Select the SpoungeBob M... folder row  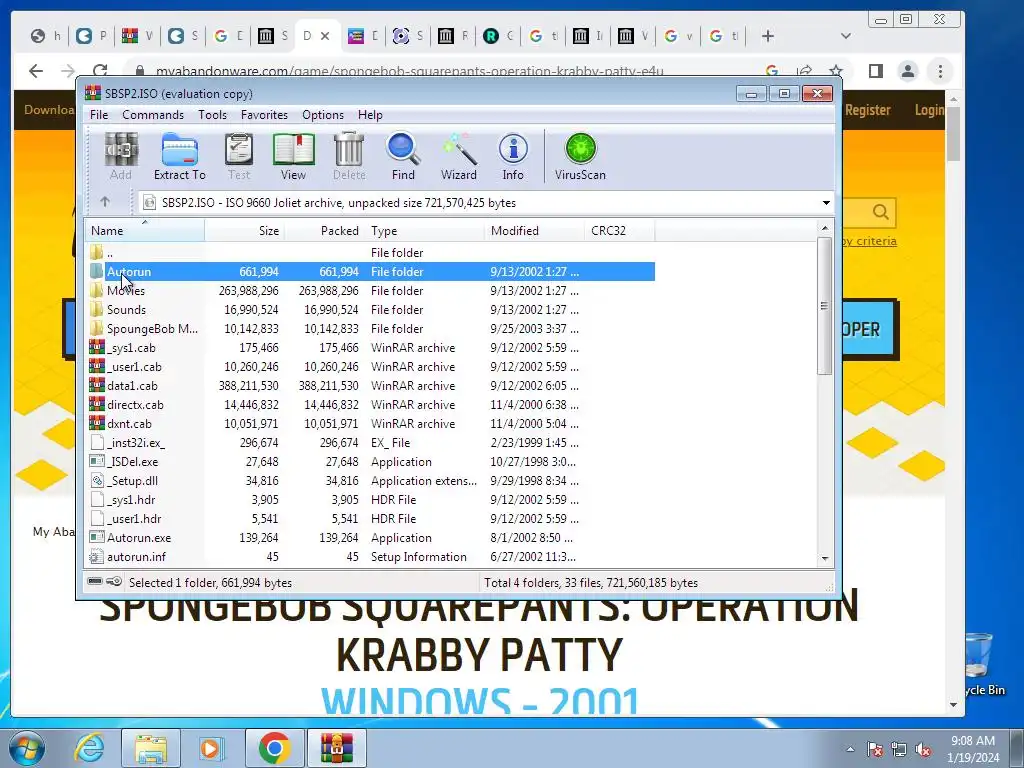(x=370, y=328)
